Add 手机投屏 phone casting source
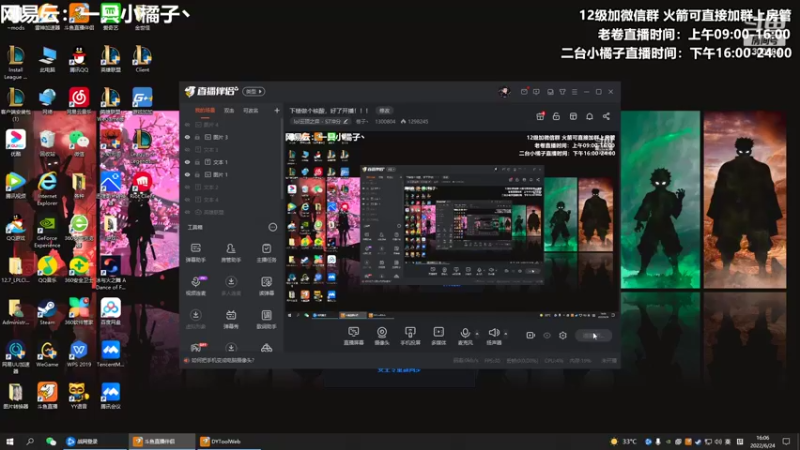This screenshot has height=450, width=800. click(410, 336)
